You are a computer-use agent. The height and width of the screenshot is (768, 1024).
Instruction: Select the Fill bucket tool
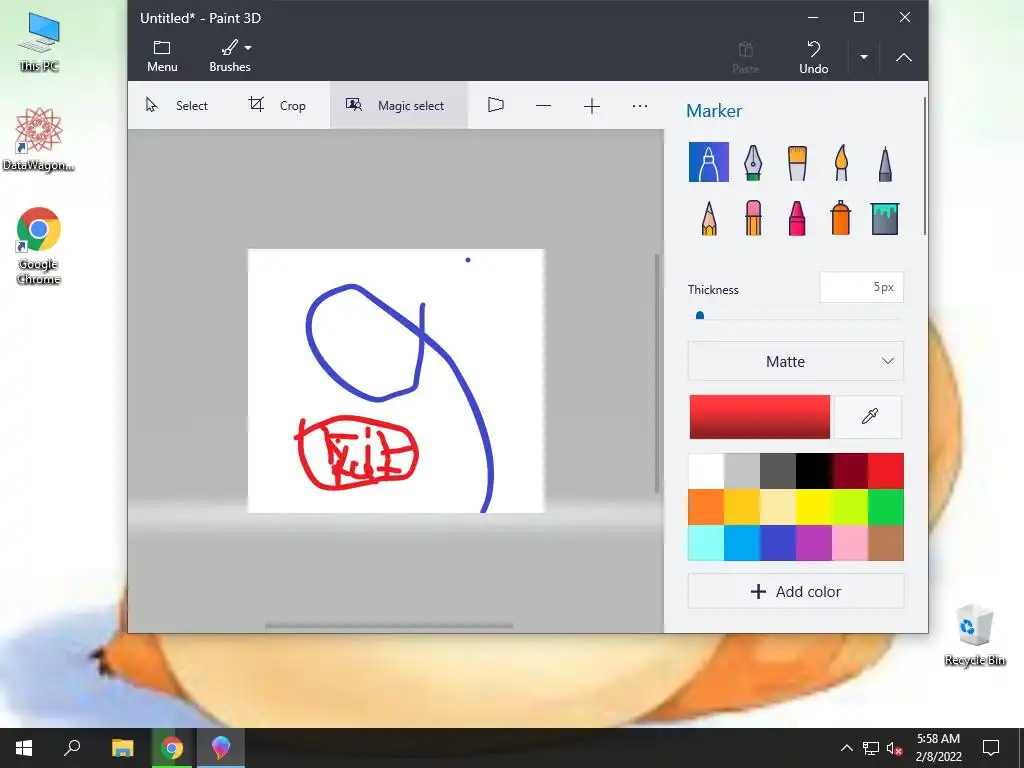tap(885, 218)
